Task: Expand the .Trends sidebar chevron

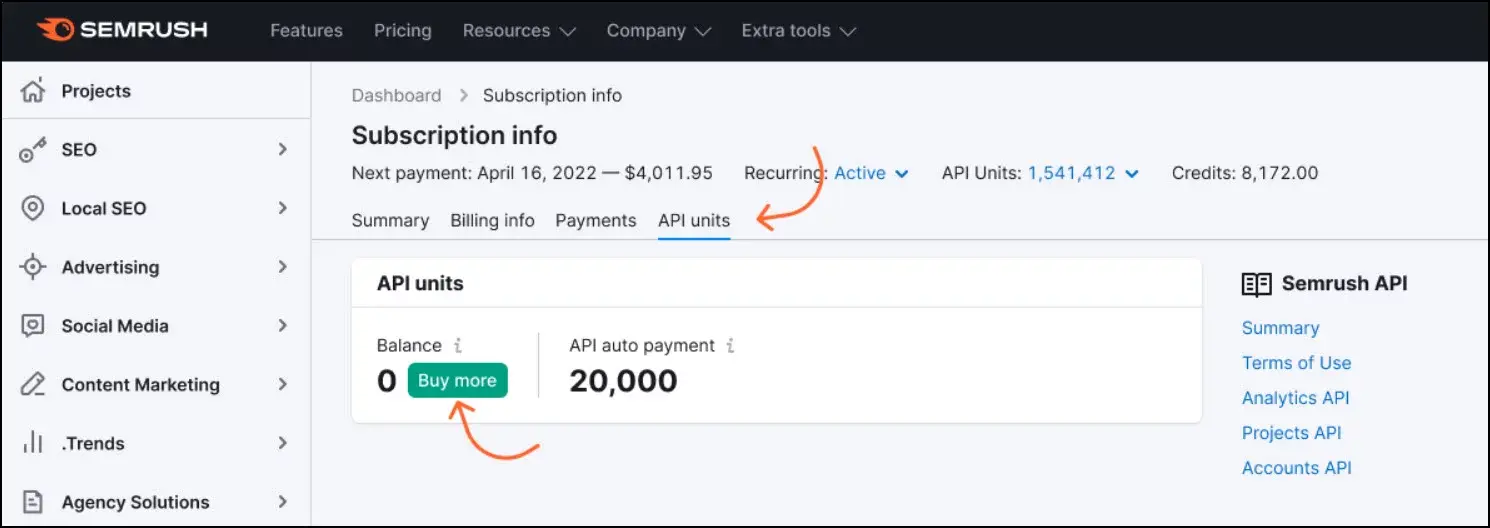Action: click(283, 443)
